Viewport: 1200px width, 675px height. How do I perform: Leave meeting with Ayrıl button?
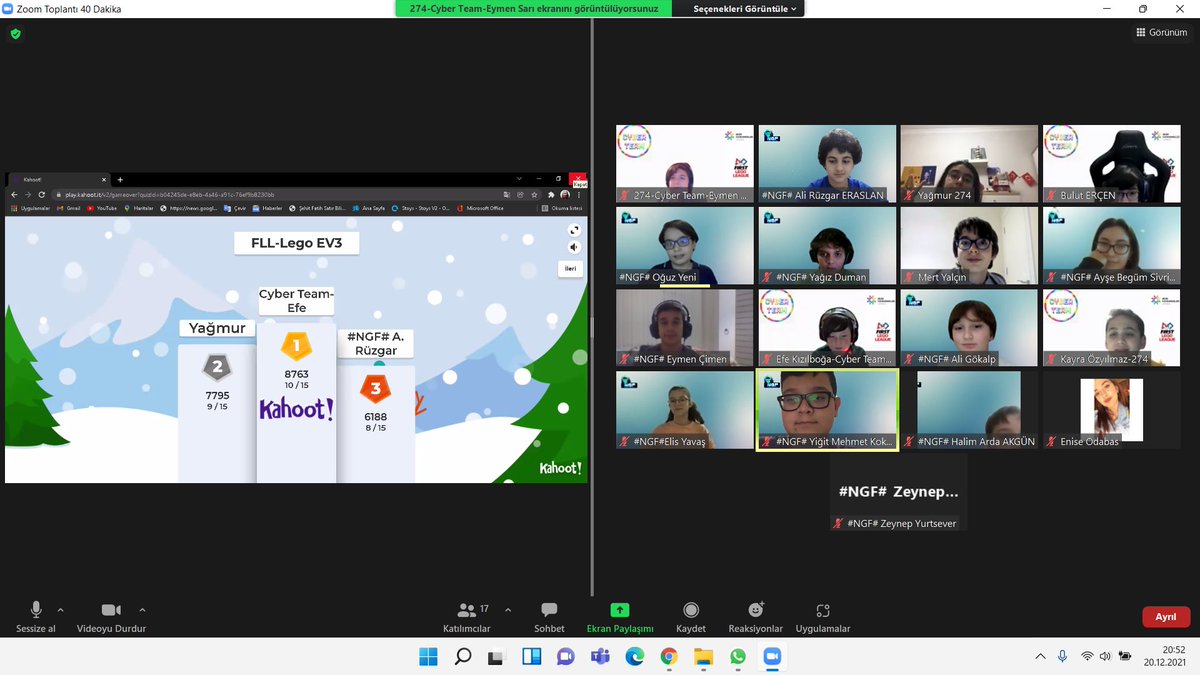click(1166, 617)
